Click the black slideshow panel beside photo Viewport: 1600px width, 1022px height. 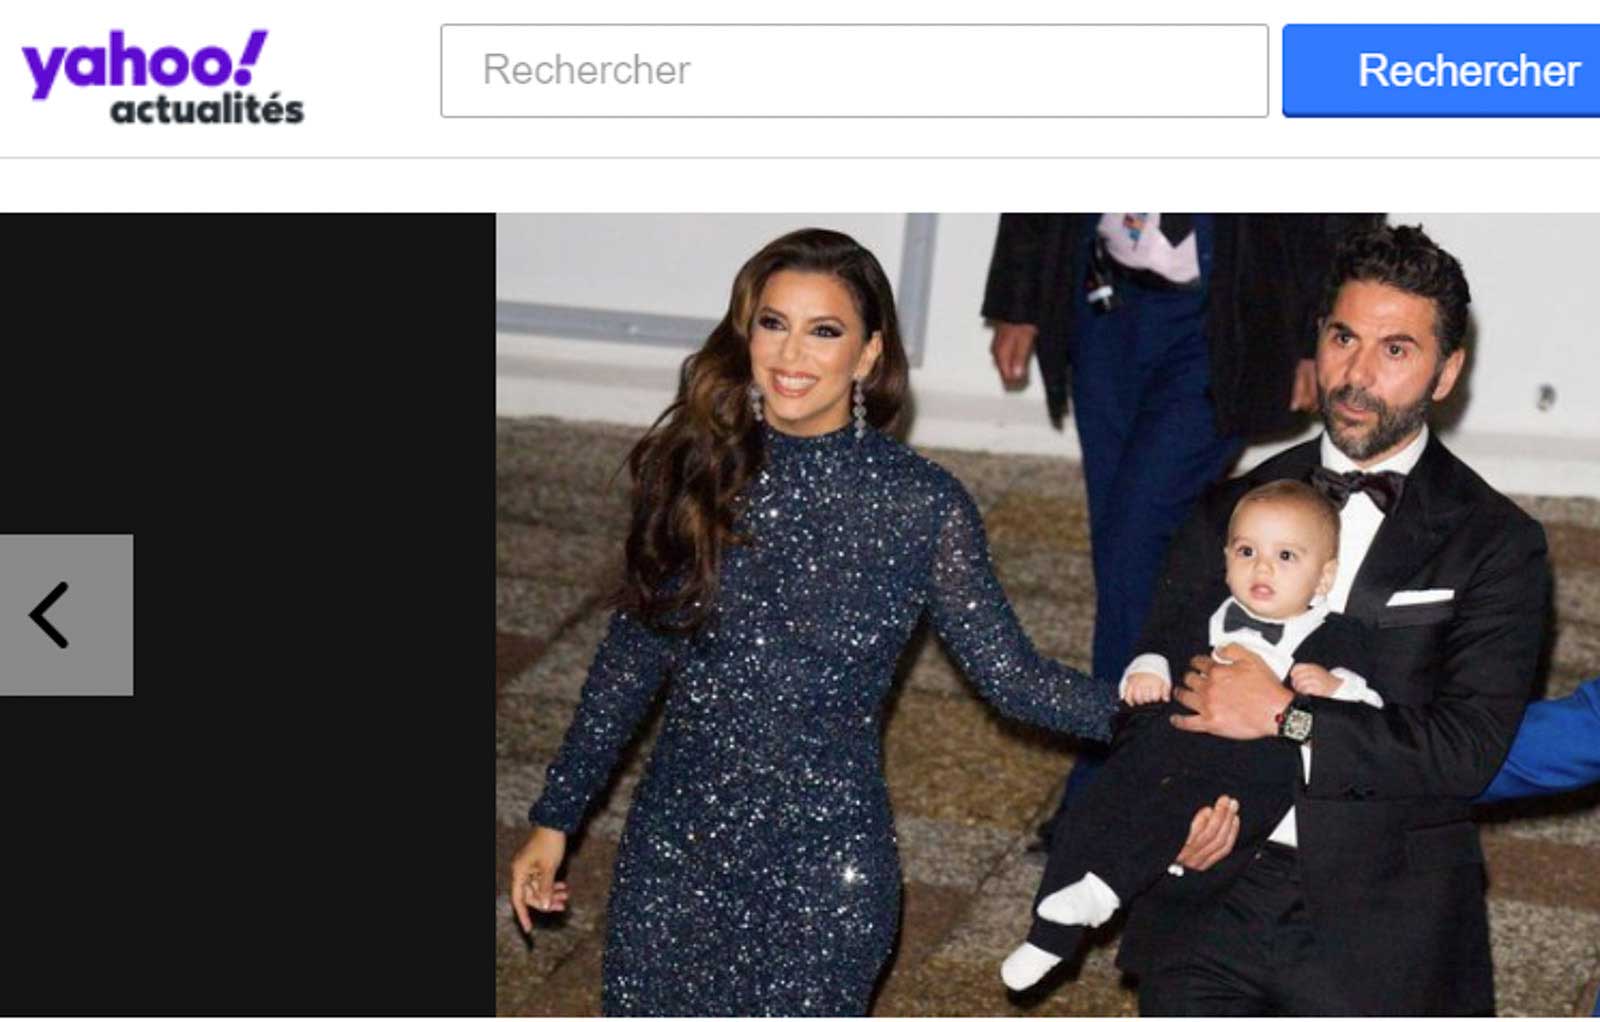coord(248,615)
